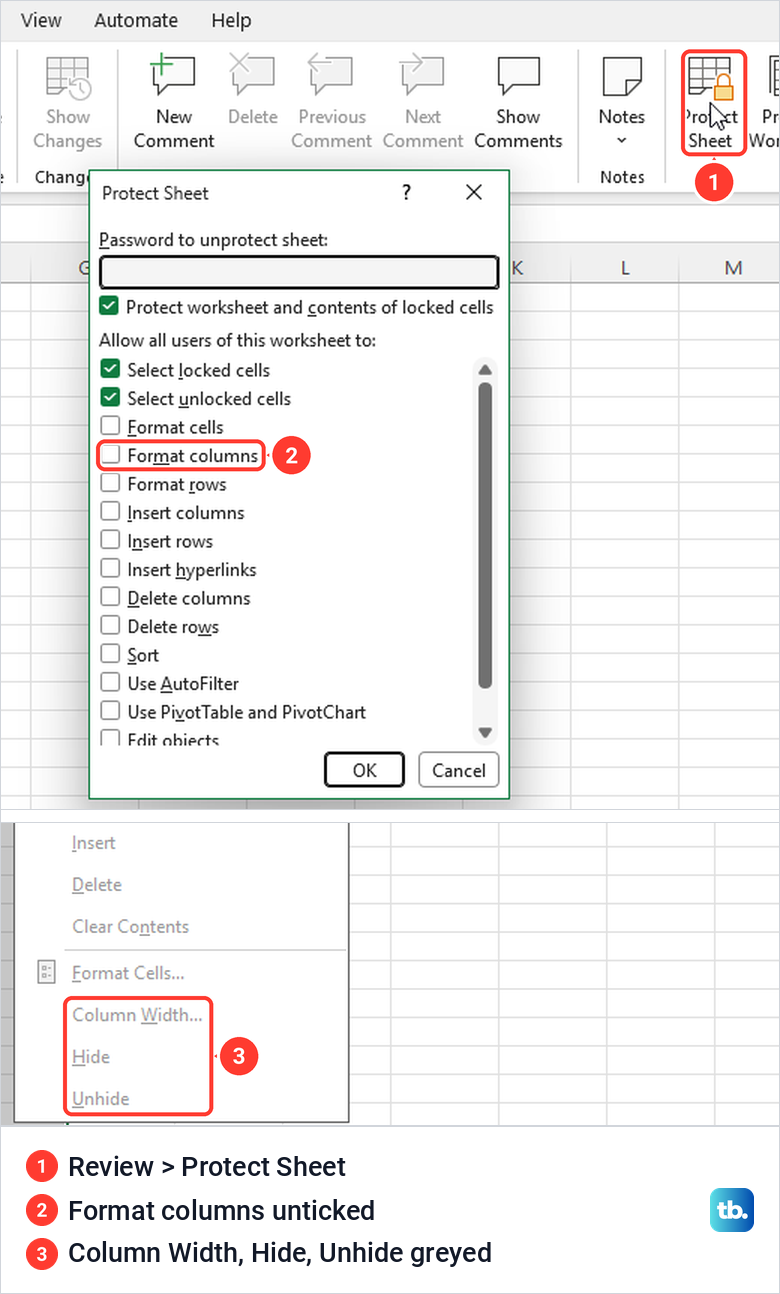Click the dialog help question mark

point(406,192)
